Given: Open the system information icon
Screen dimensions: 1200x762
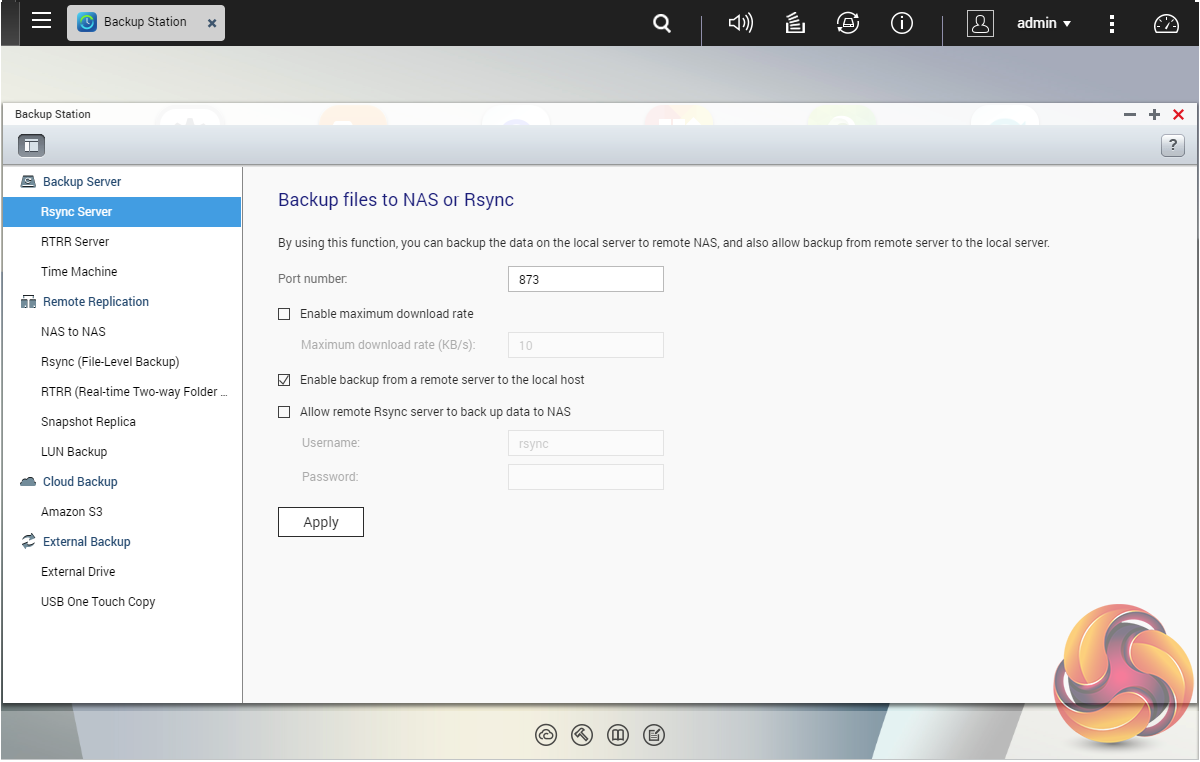Looking at the screenshot, I should point(902,23).
